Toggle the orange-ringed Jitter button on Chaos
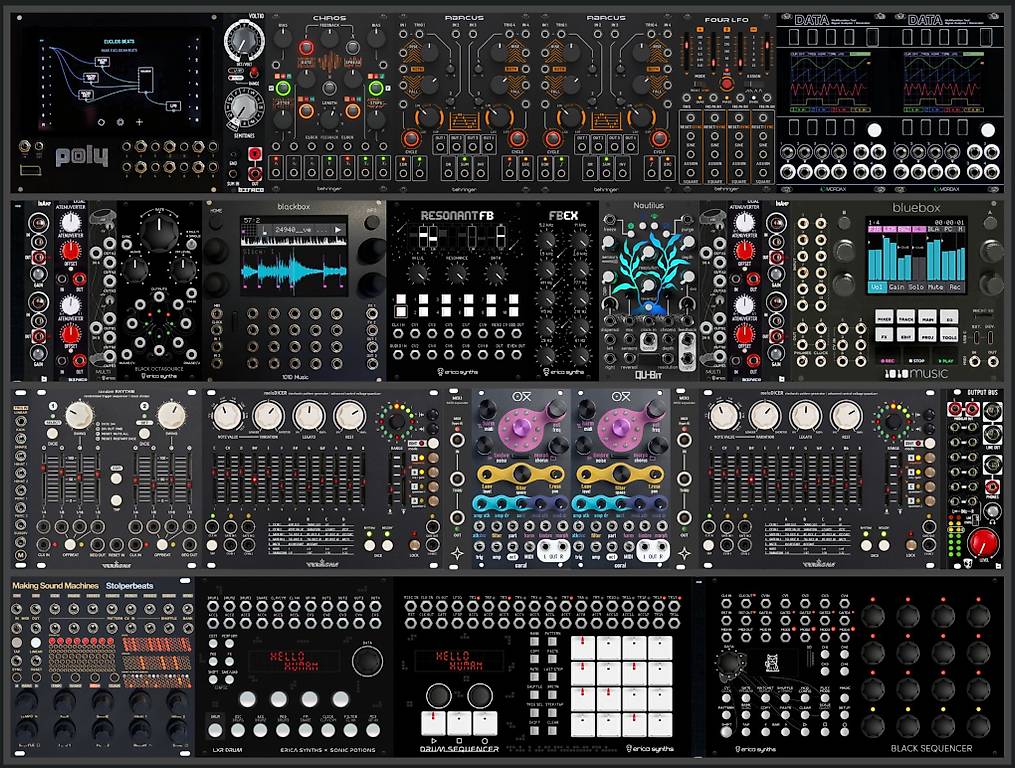 tap(306, 111)
